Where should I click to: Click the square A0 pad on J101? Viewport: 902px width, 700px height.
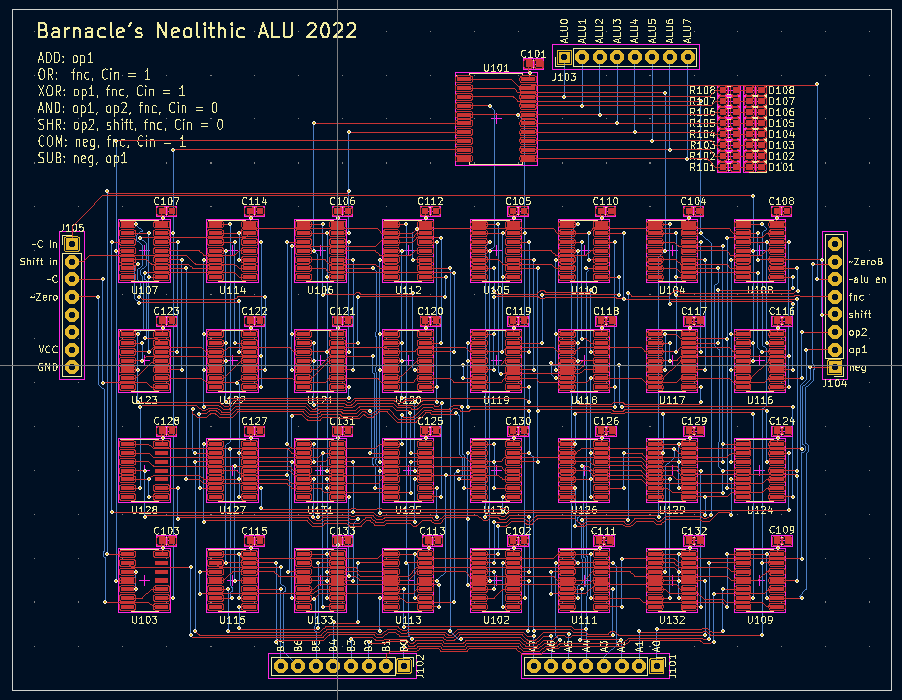click(x=657, y=666)
